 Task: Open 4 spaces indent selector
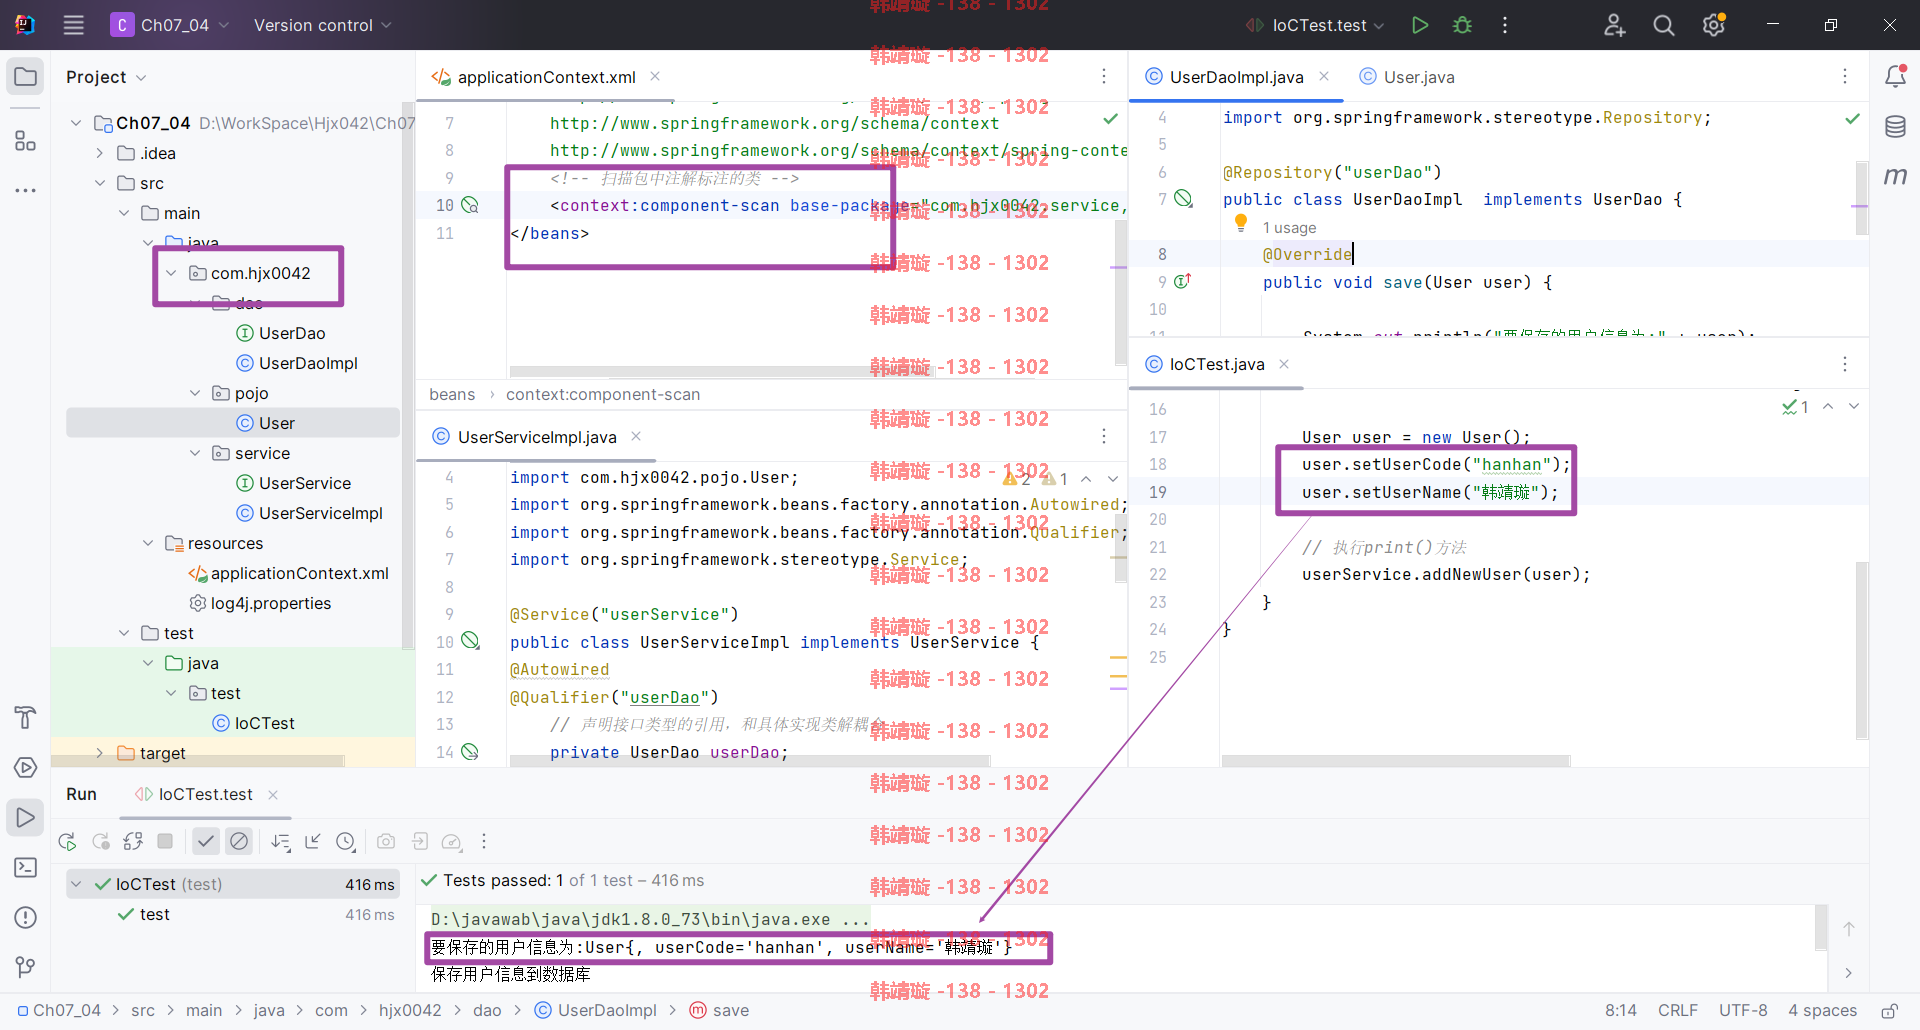[1822, 1010]
